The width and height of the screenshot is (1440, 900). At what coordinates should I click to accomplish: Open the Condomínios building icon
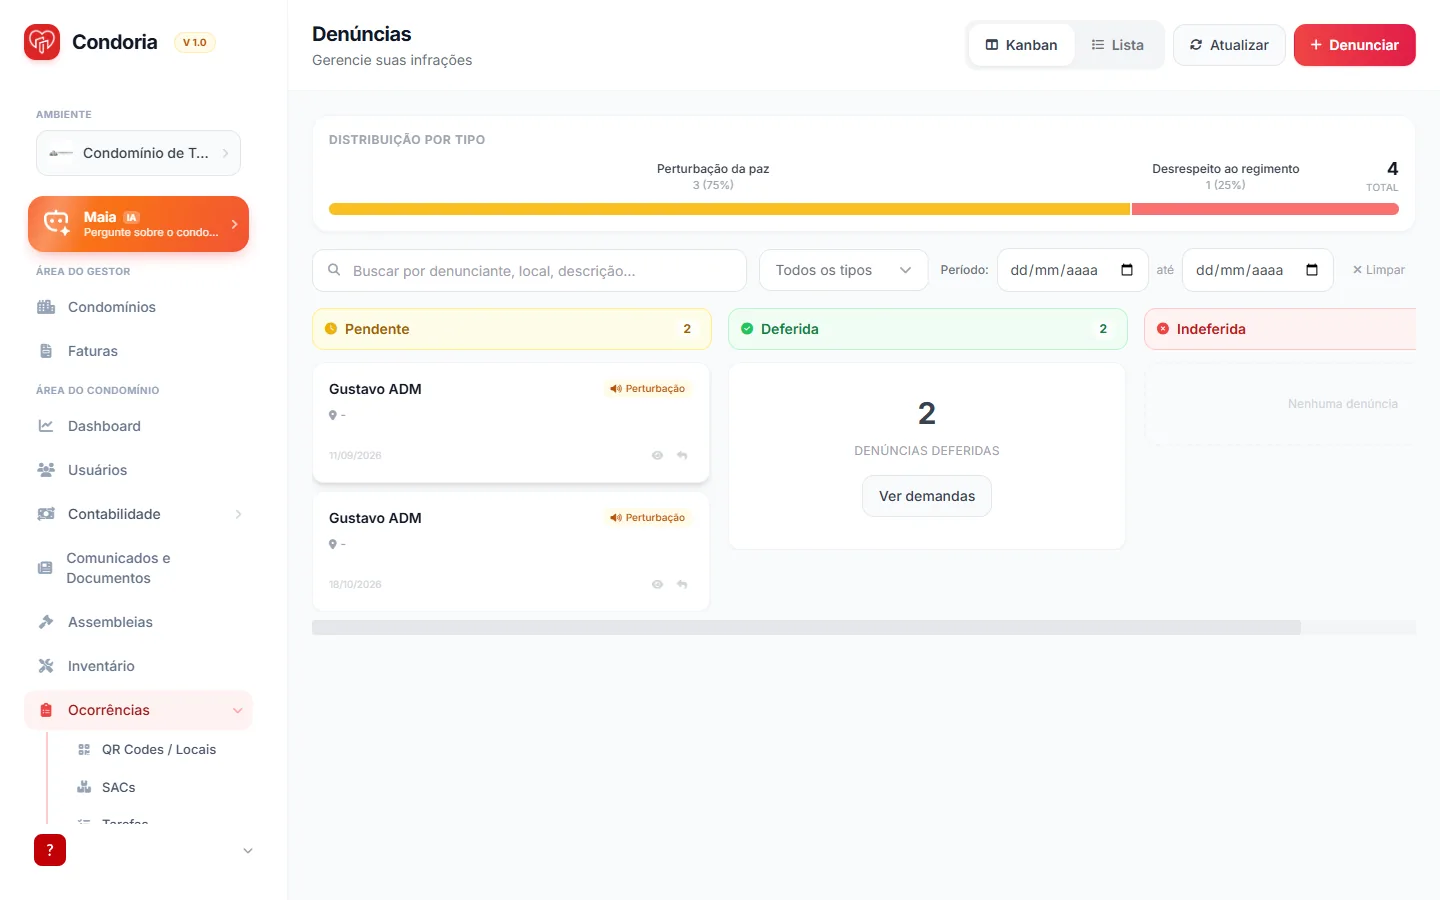(46, 307)
